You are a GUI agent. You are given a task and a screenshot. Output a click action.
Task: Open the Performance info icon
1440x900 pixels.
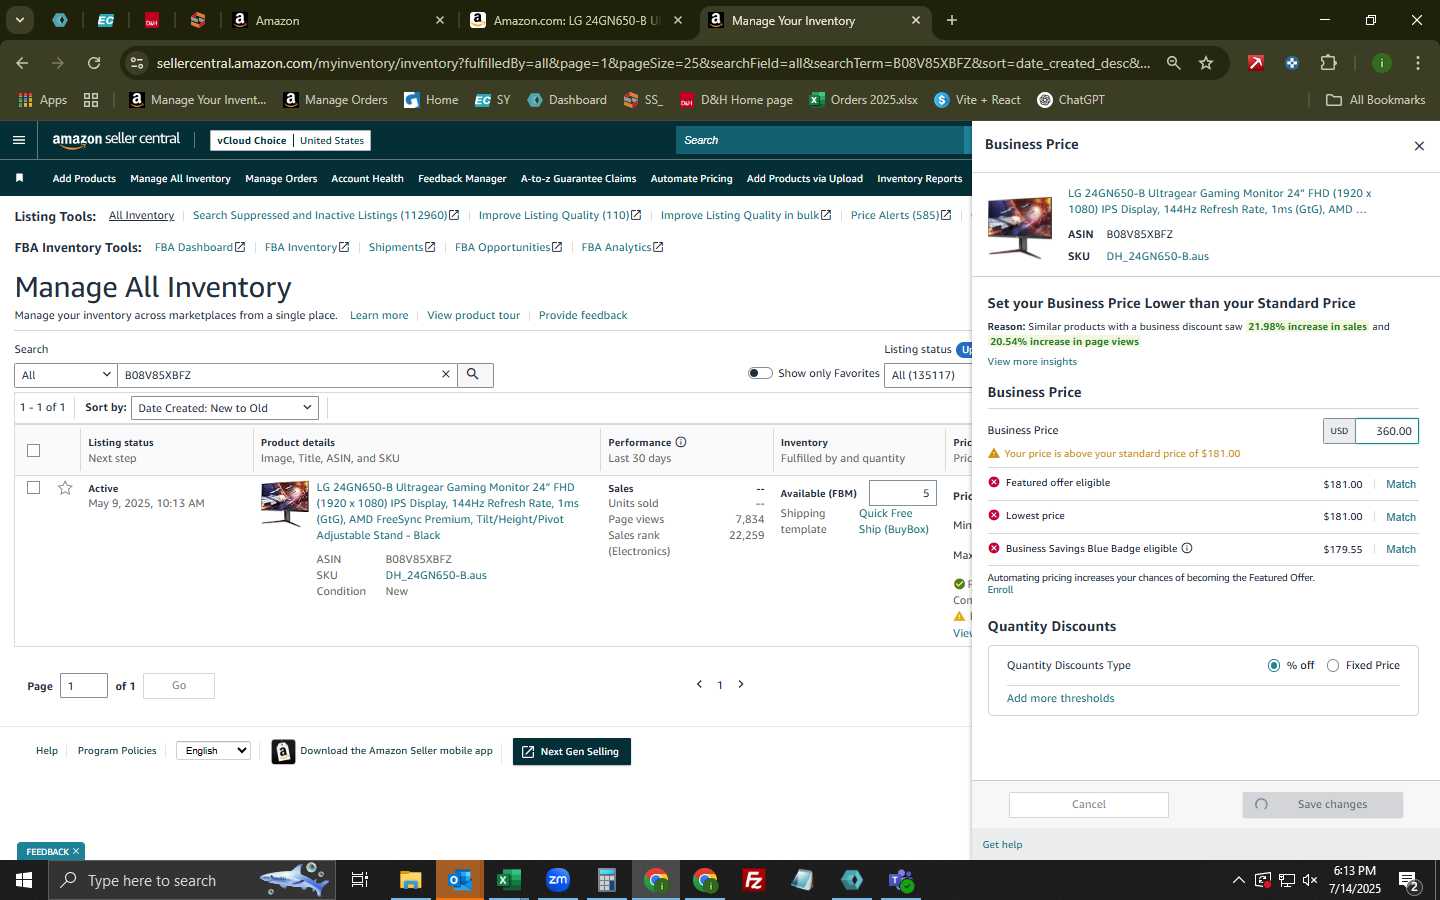[x=681, y=442]
